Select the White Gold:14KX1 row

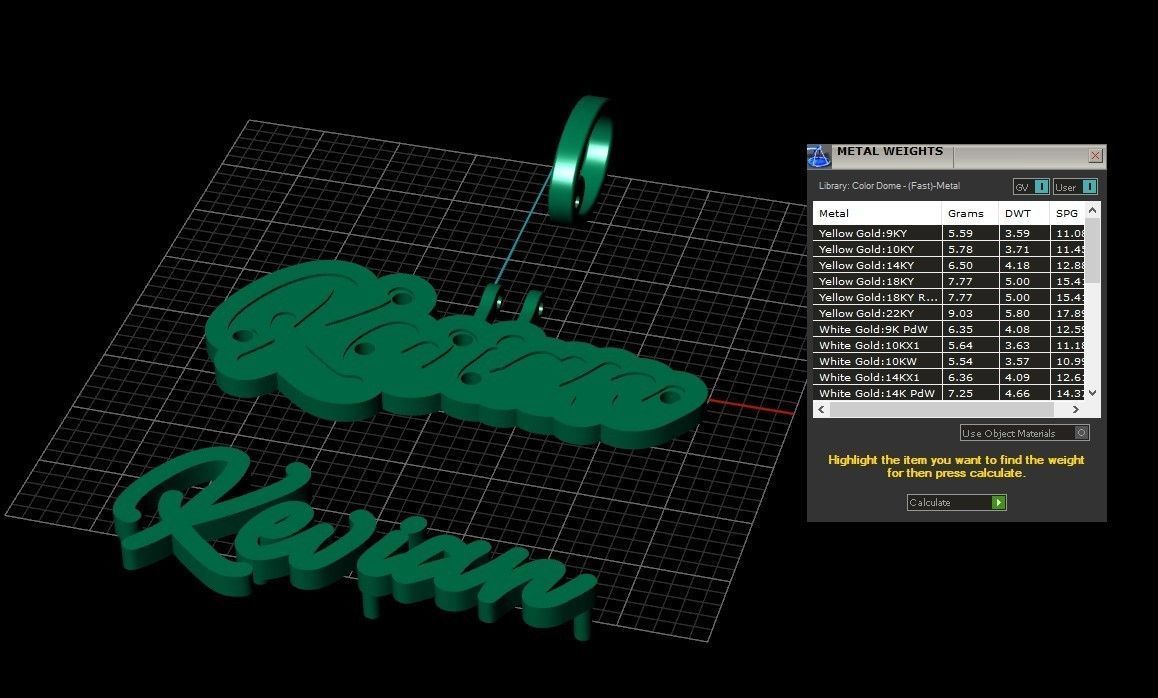point(949,377)
